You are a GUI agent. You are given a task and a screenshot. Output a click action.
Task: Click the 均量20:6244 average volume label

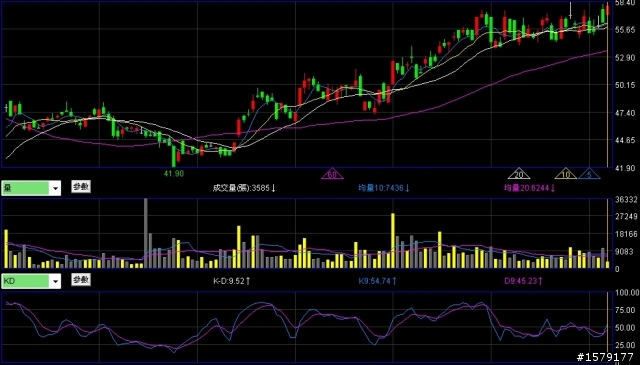pos(529,188)
